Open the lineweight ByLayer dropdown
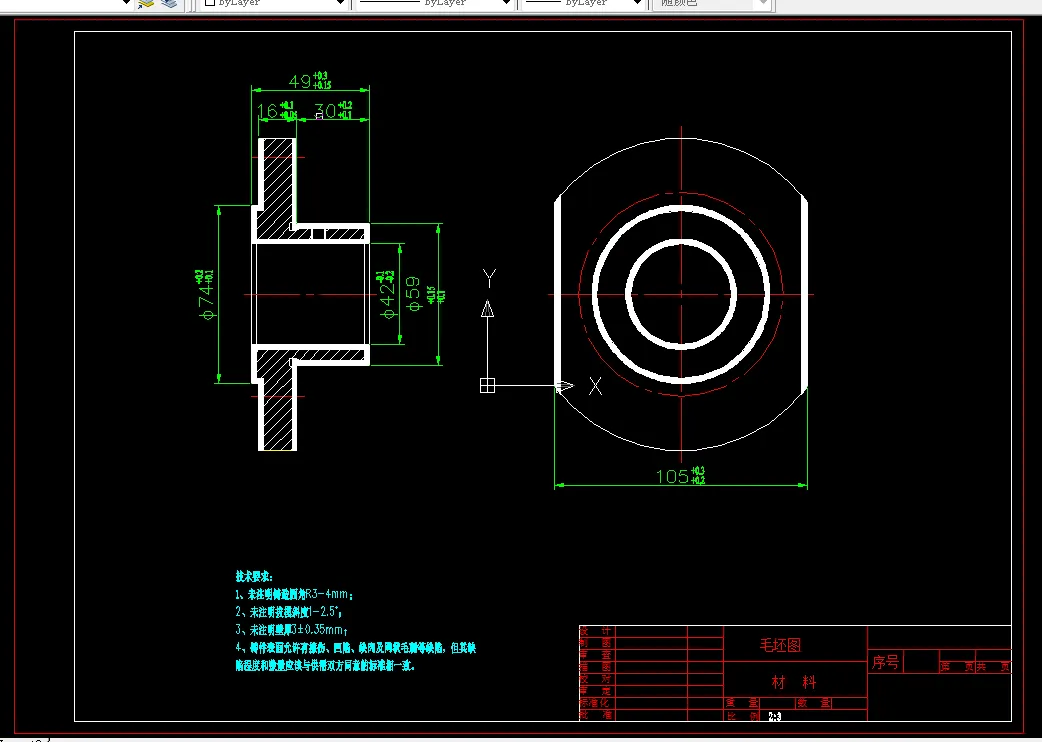The image size is (1042, 742). (584, 3)
